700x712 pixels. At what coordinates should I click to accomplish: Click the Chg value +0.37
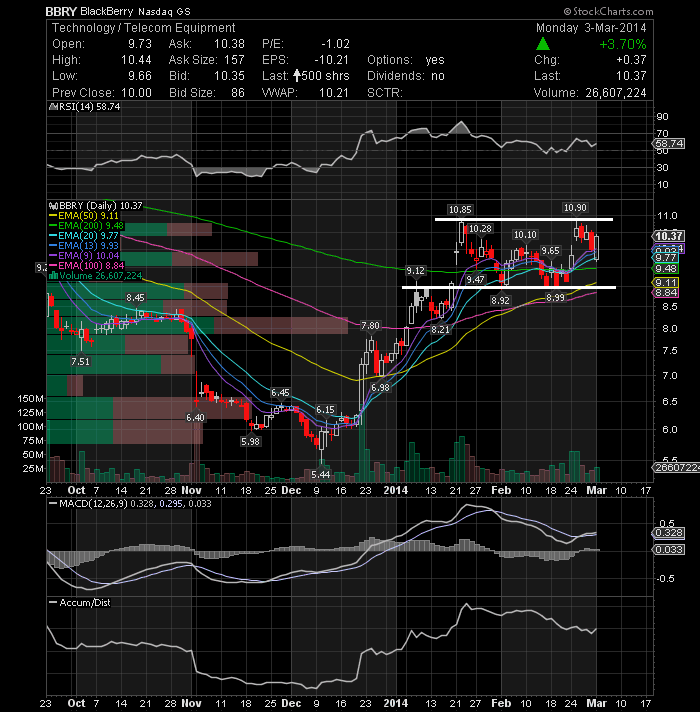pos(631,60)
